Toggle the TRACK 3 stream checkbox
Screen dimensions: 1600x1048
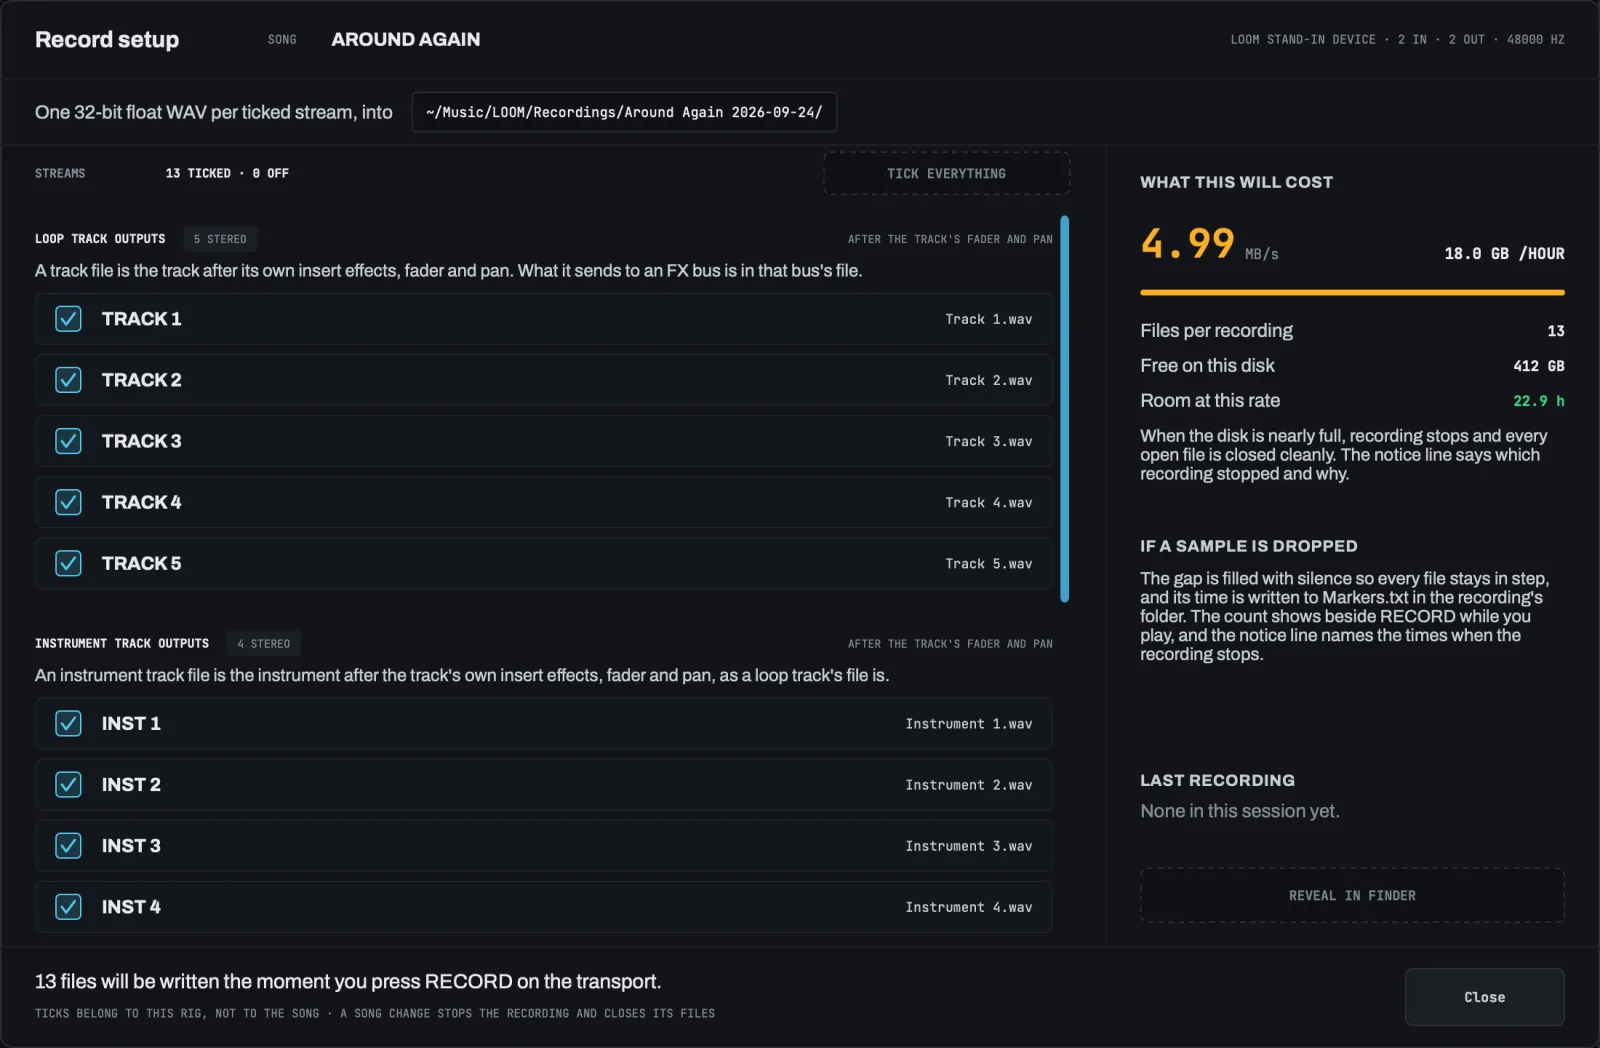pyautogui.click(x=68, y=441)
